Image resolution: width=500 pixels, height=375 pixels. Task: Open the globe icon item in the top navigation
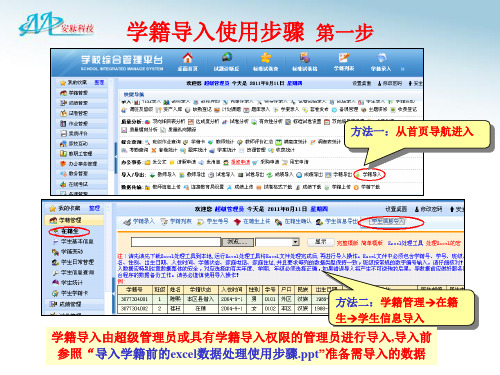227,57
